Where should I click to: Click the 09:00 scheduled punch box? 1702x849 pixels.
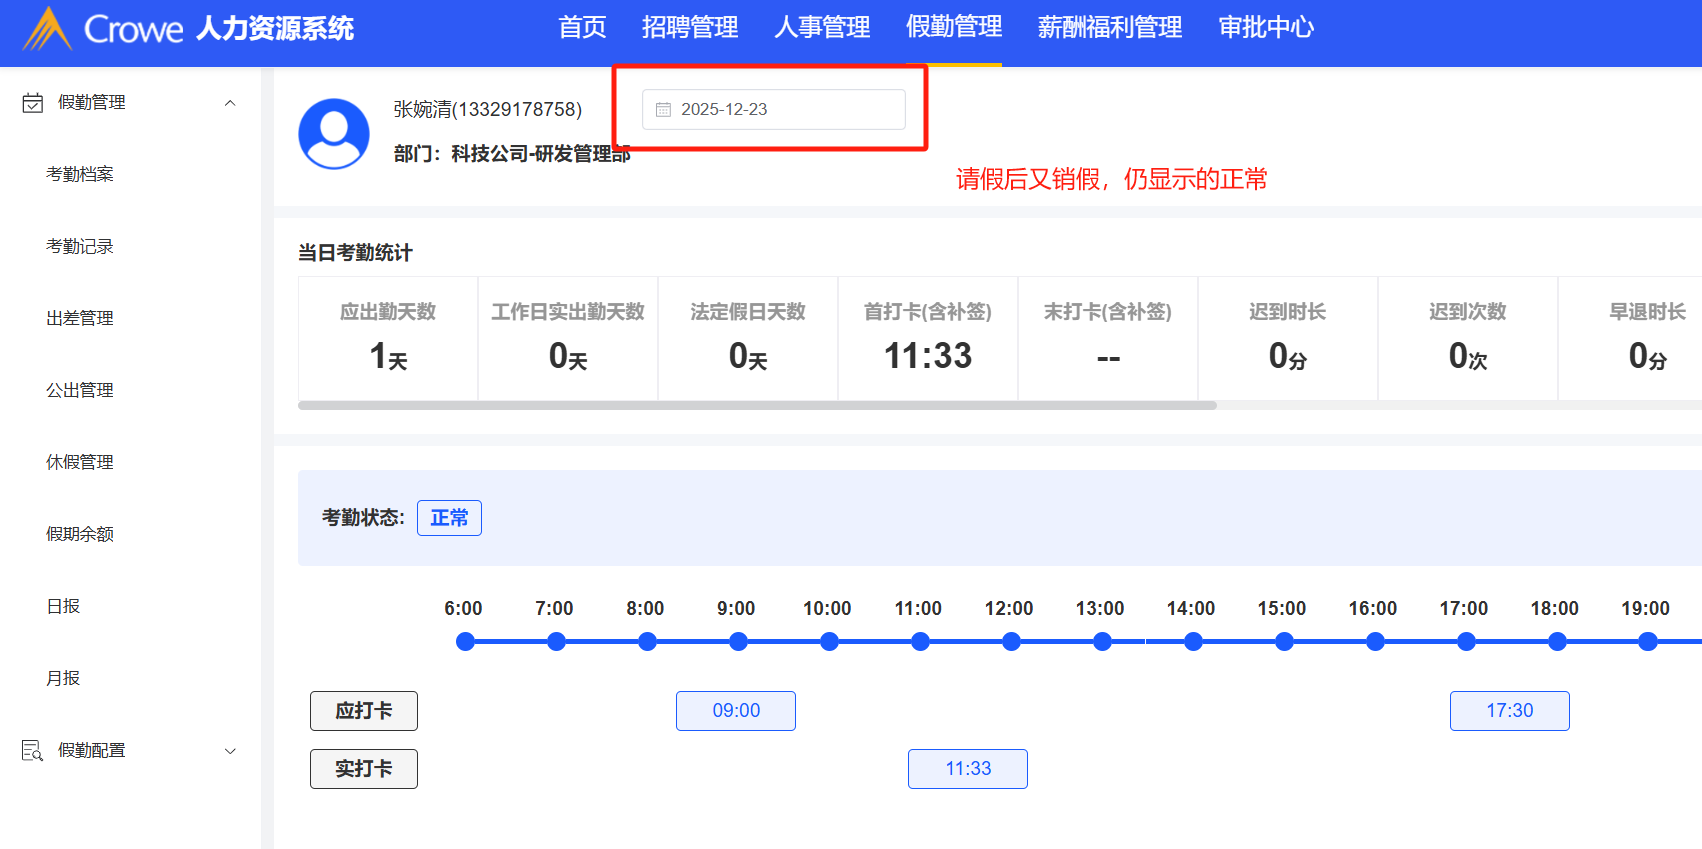(x=736, y=711)
